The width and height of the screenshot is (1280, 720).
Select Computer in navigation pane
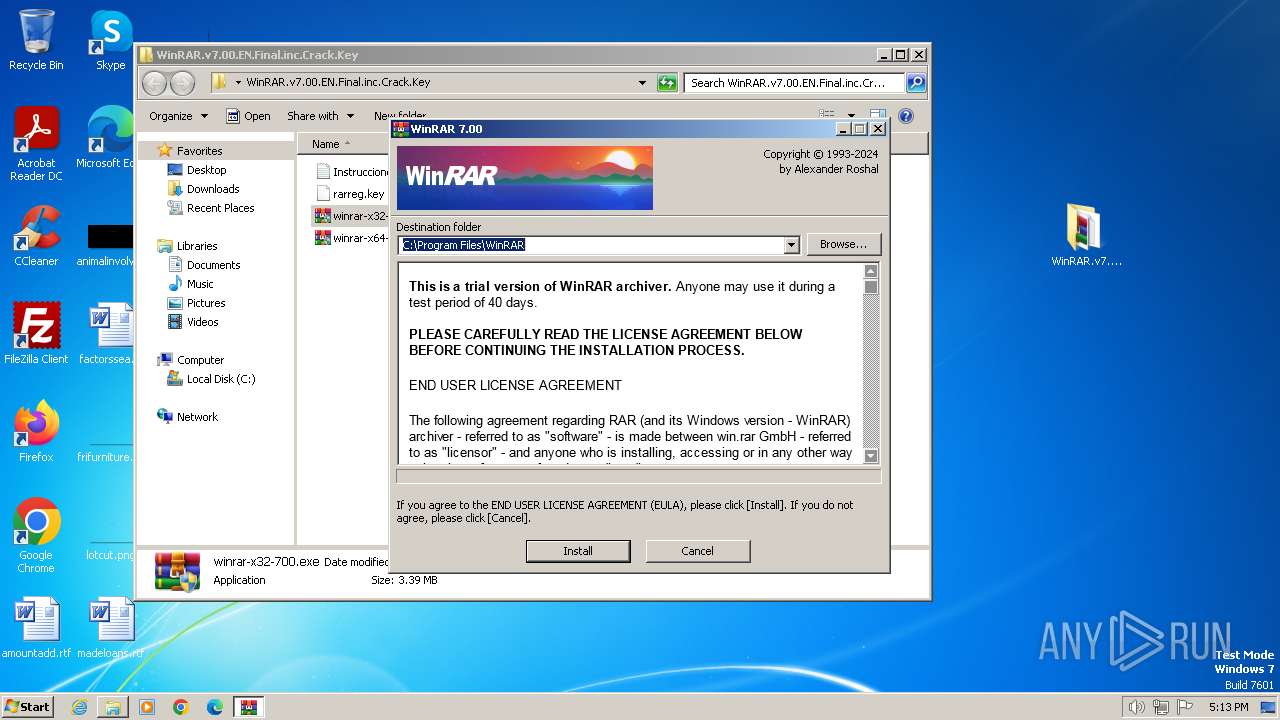point(200,360)
